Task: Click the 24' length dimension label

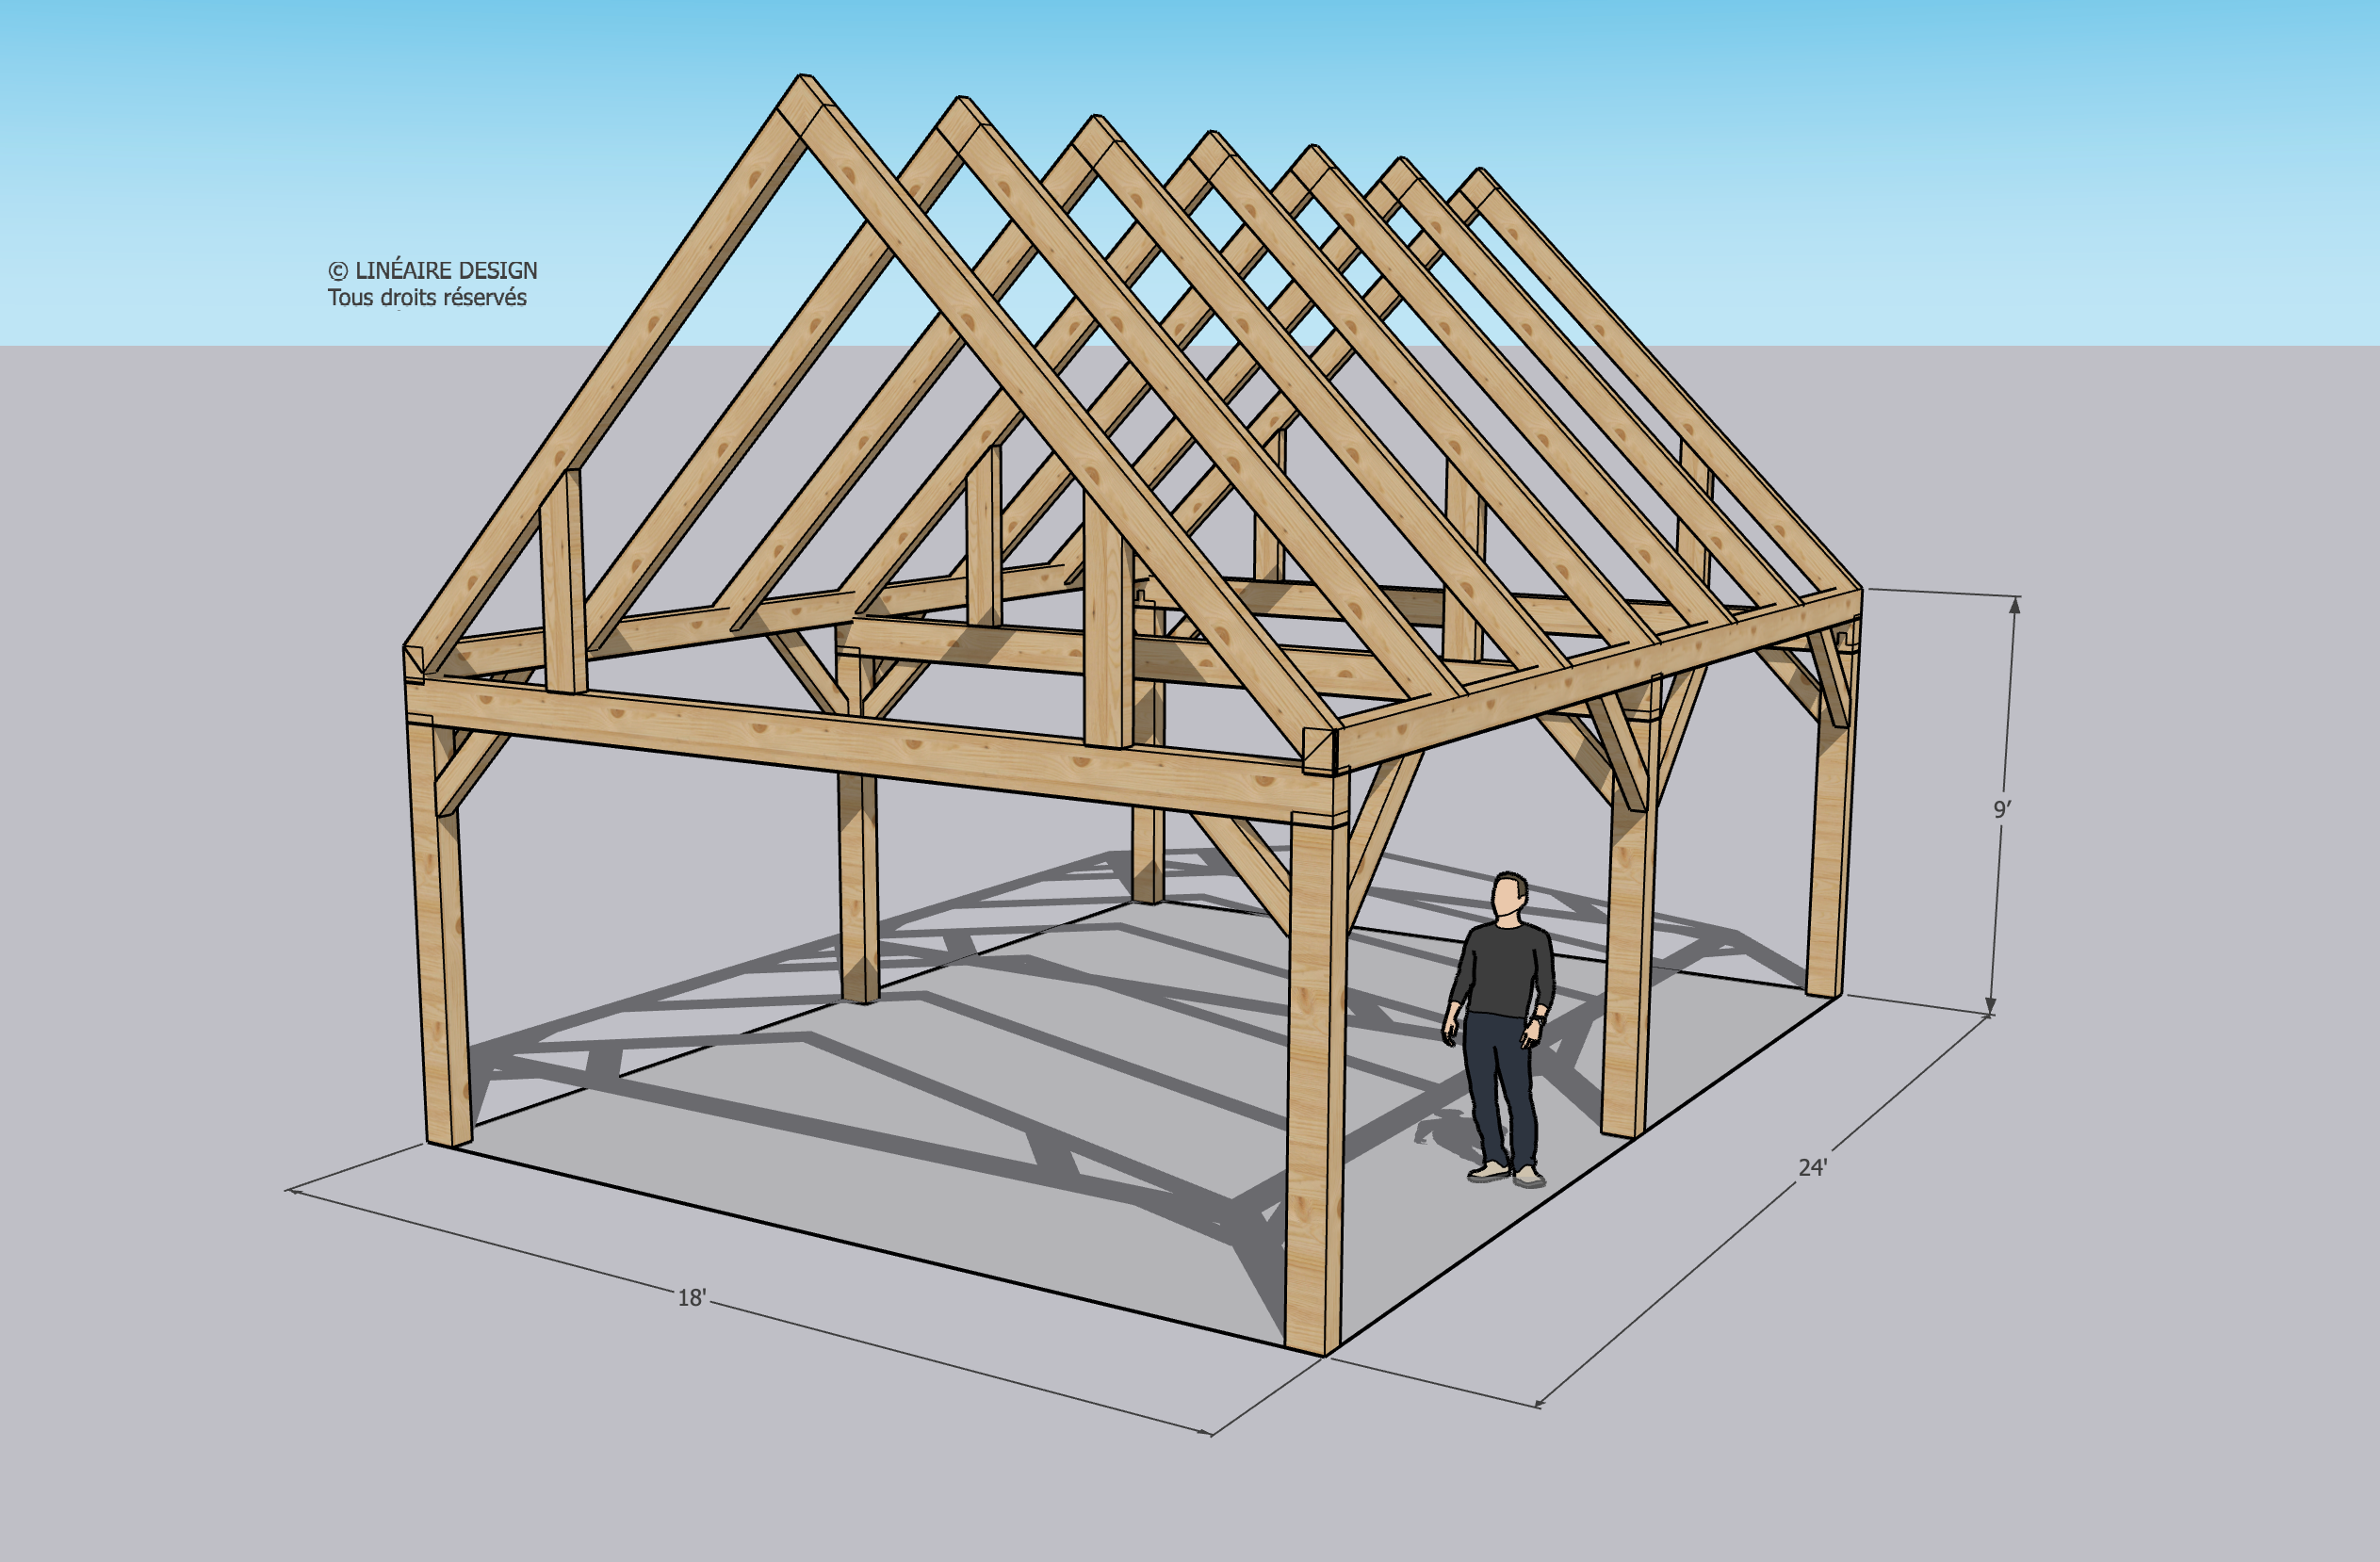Action: pos(1812,1167)
